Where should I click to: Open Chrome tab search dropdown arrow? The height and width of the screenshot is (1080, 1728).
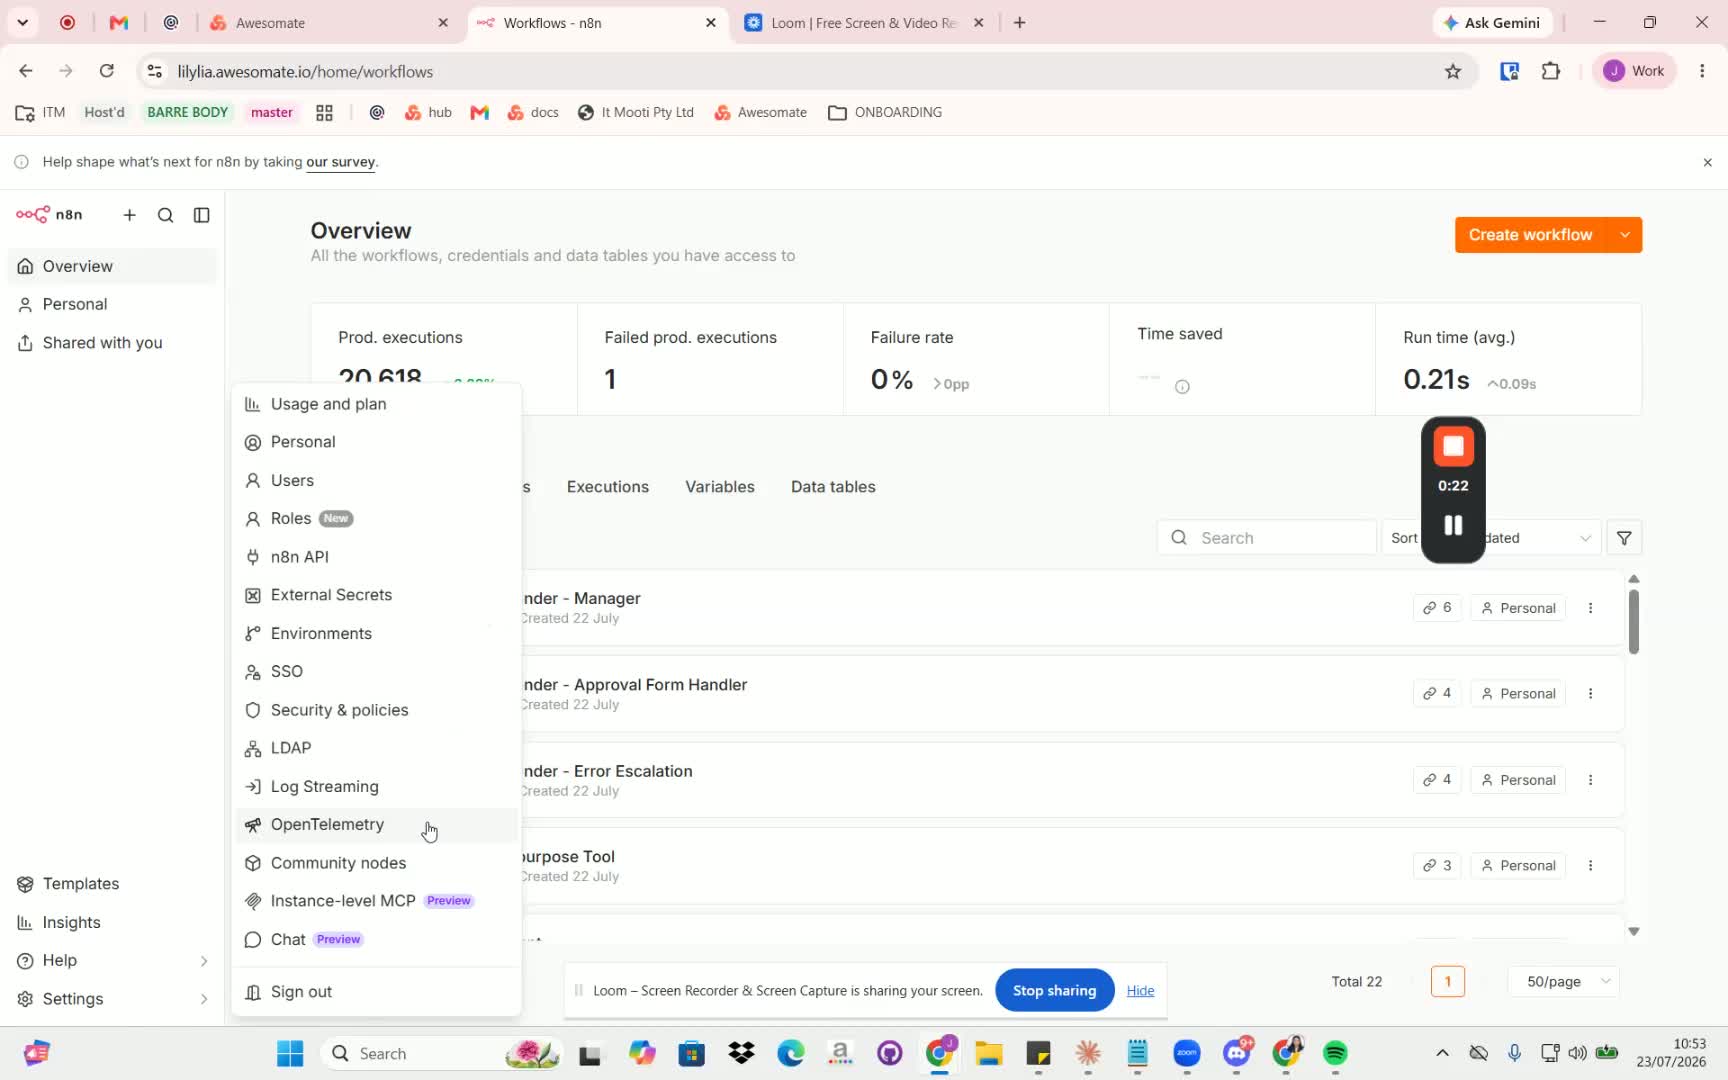pos(22,22)
